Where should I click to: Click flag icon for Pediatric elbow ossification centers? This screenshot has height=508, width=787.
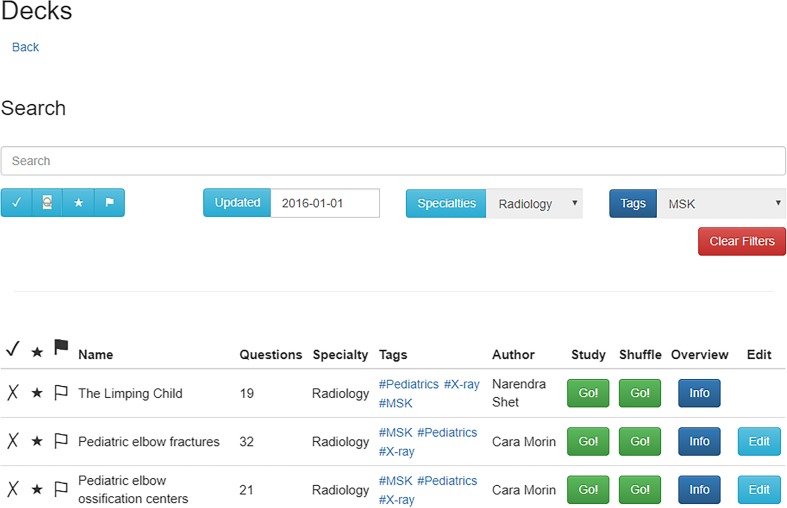61,489
